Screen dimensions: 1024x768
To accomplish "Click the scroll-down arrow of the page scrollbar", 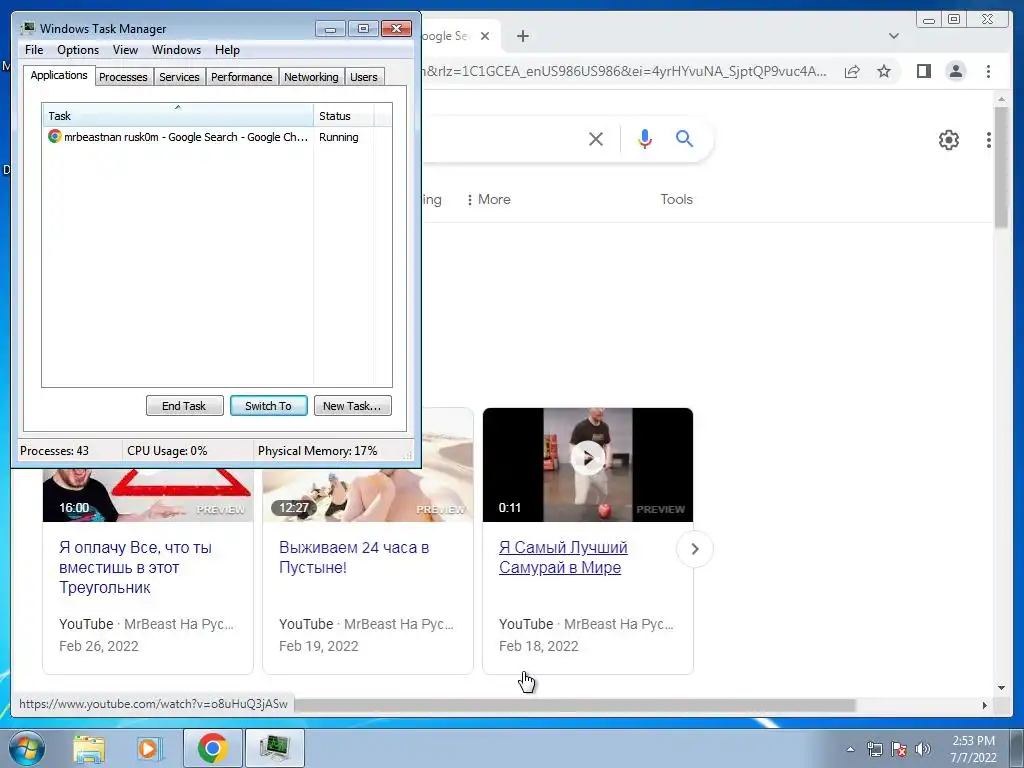I will point(1001,688).
